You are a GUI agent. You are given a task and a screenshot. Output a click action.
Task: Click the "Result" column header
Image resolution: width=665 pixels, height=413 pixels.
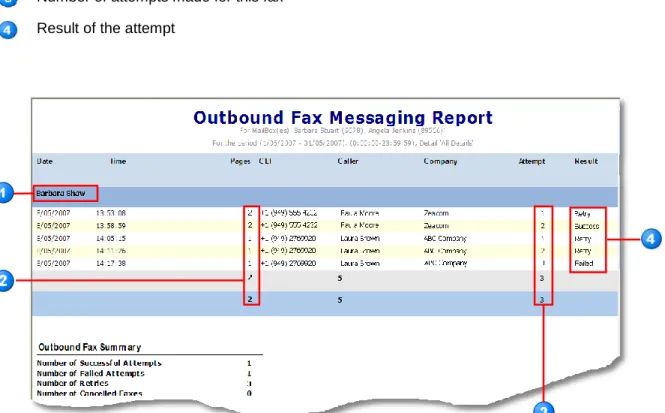(586, 161)
